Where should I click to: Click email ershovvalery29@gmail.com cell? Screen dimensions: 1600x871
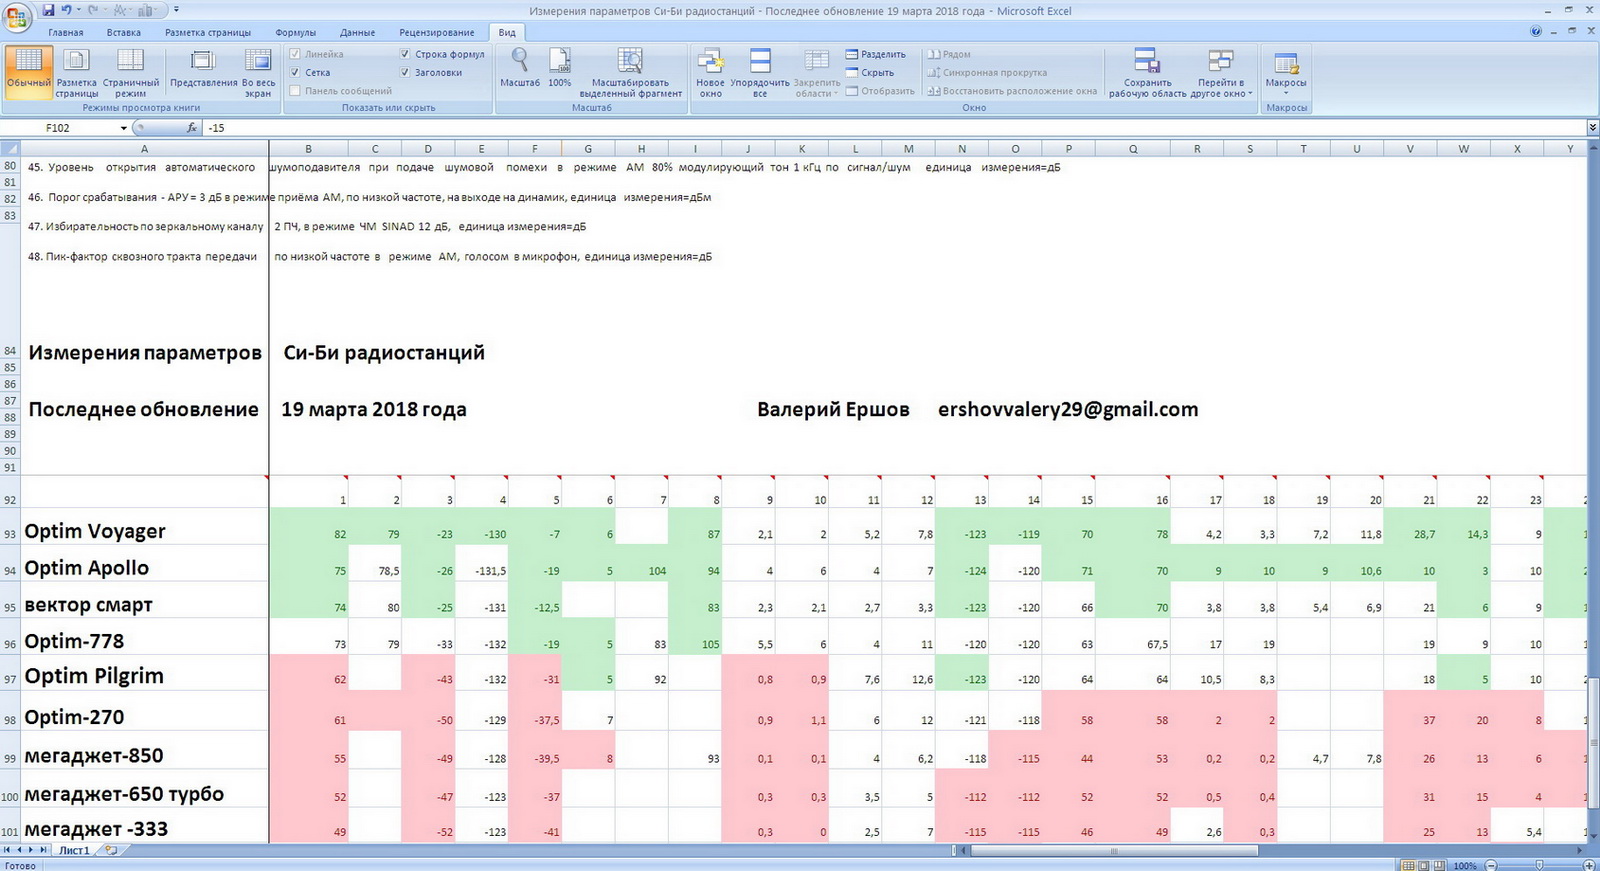point(1068,409)
